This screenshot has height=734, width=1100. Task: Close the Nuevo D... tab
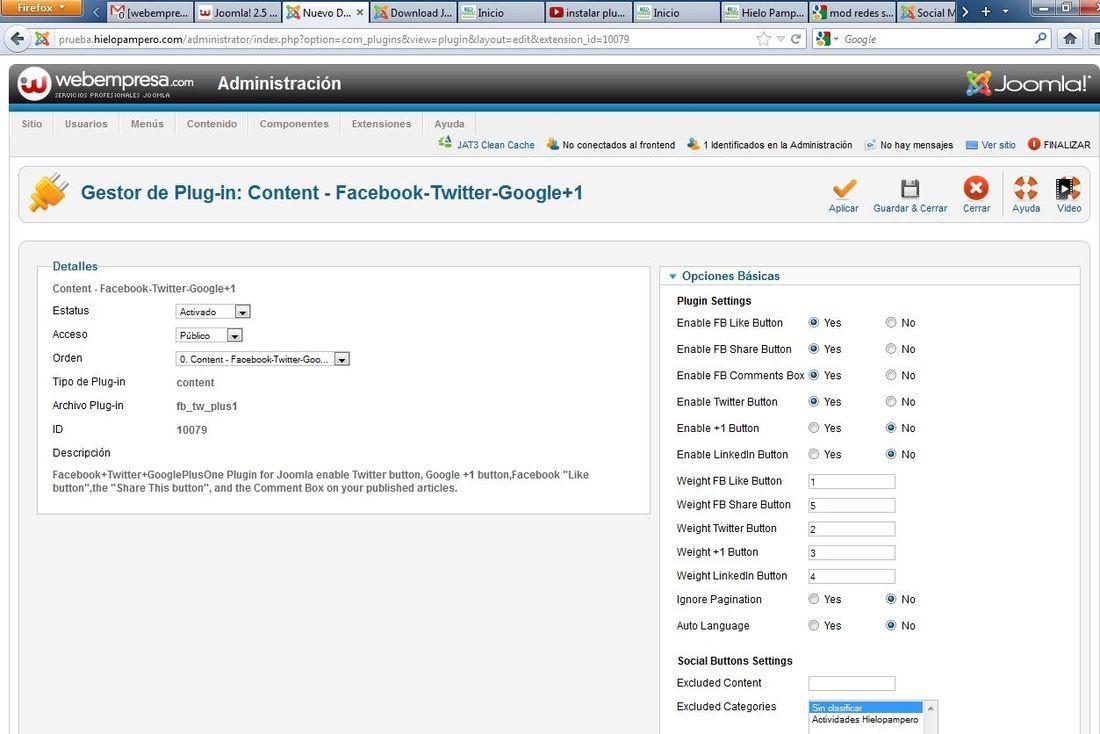360,13
